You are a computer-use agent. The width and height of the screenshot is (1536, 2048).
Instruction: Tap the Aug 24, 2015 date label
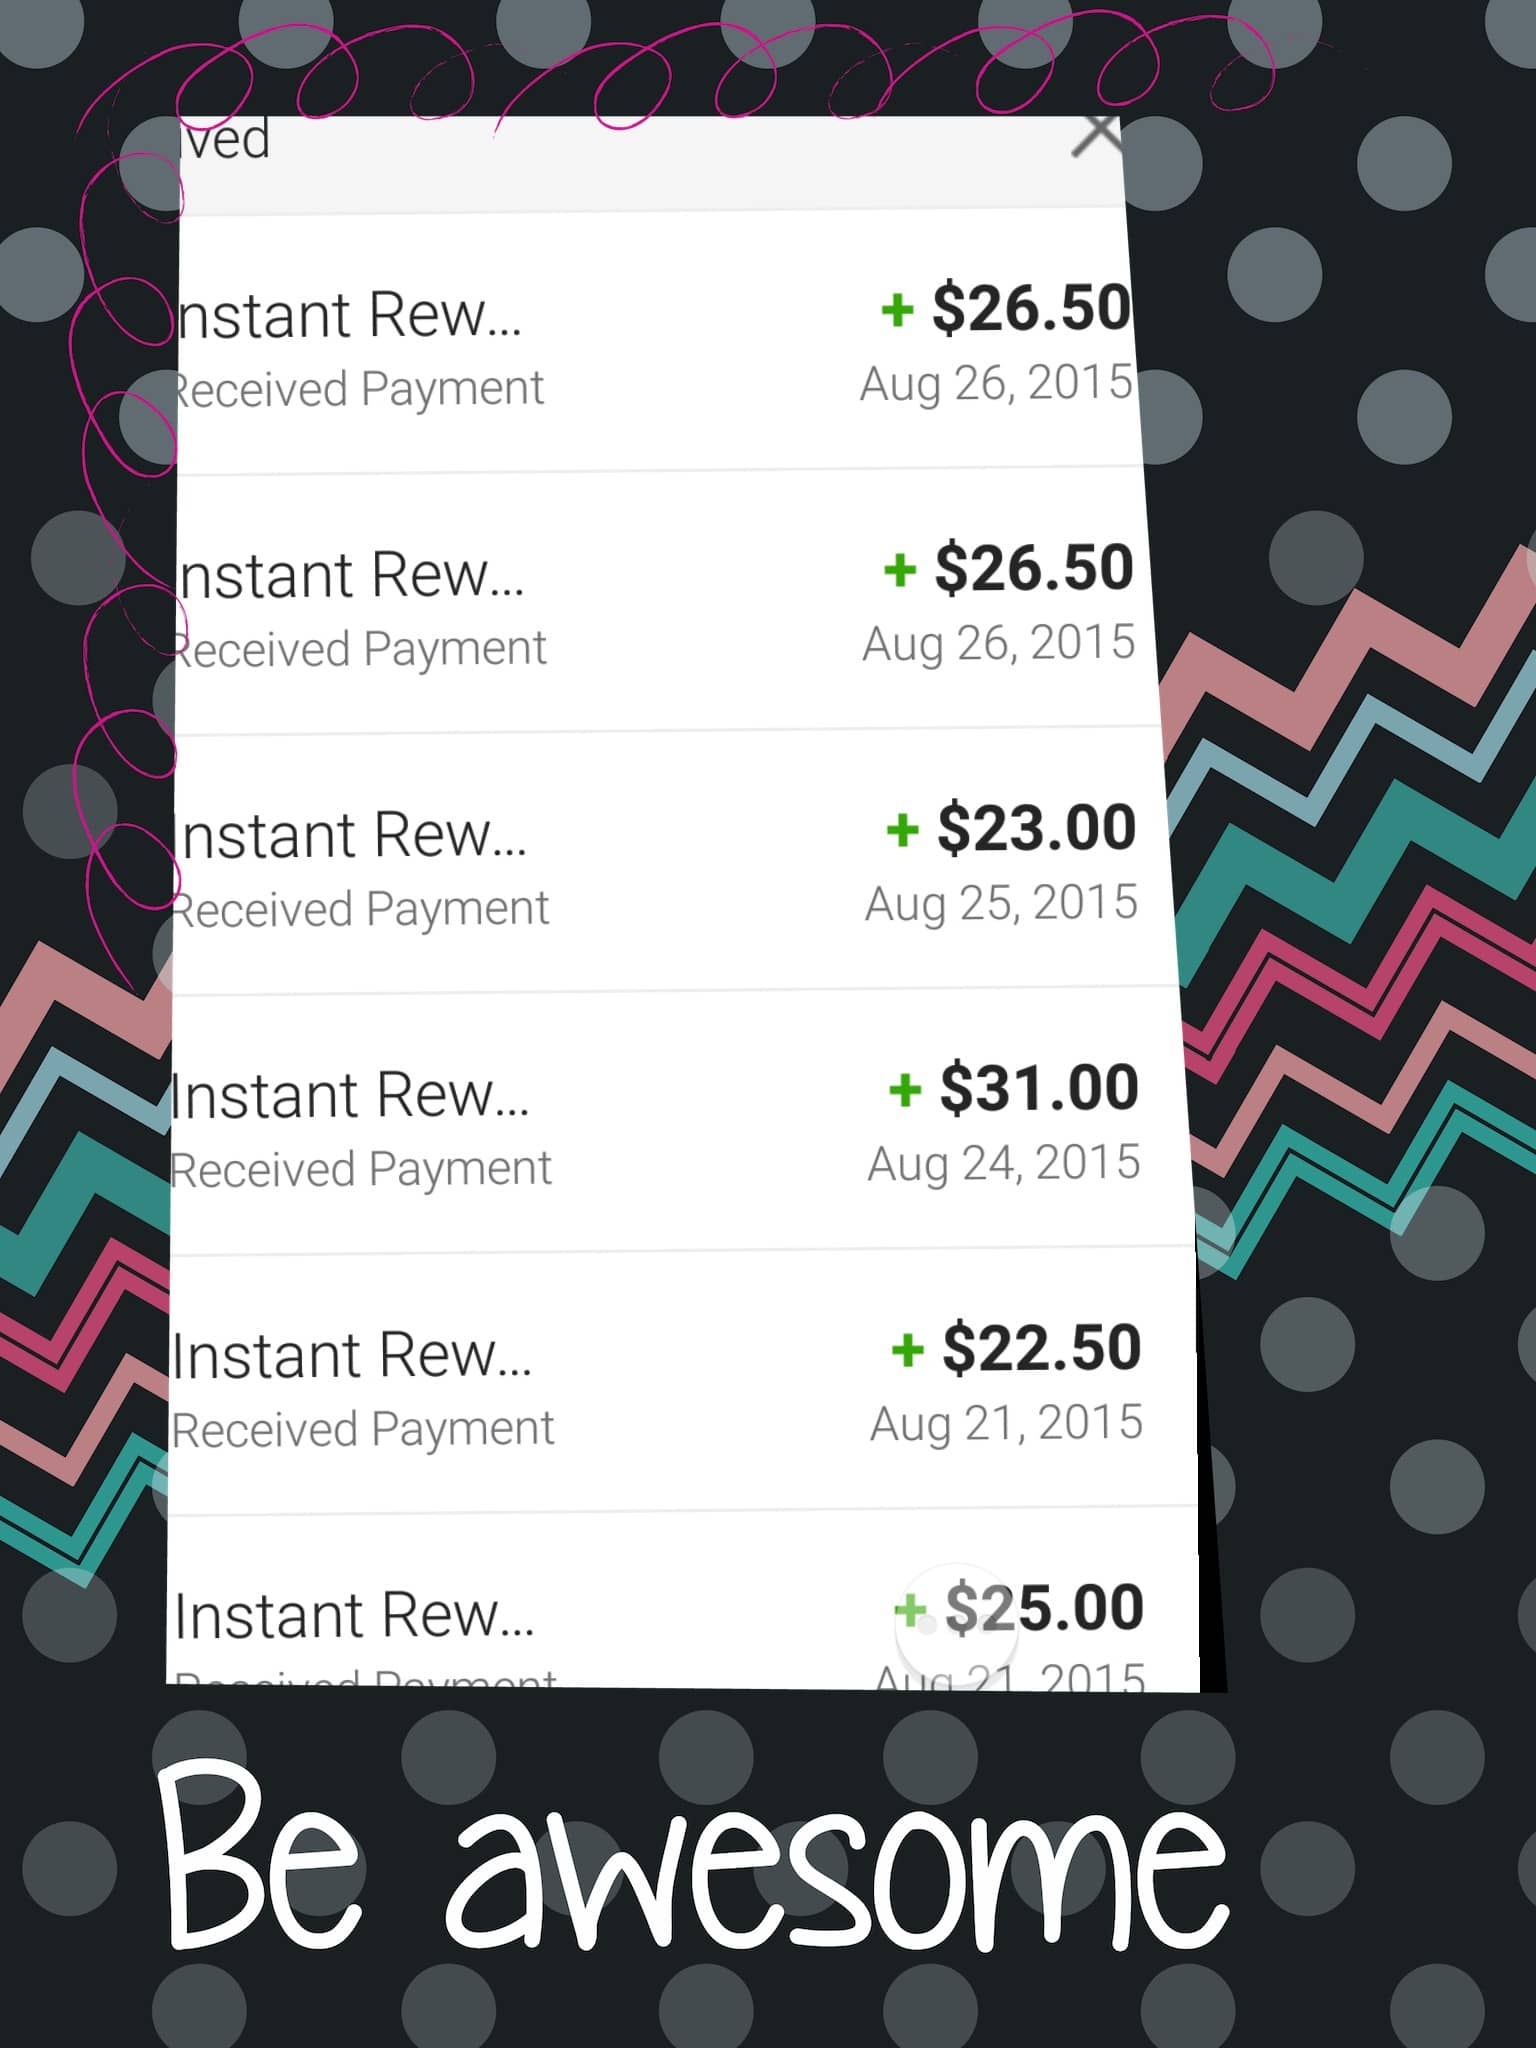[1004, 1164]
